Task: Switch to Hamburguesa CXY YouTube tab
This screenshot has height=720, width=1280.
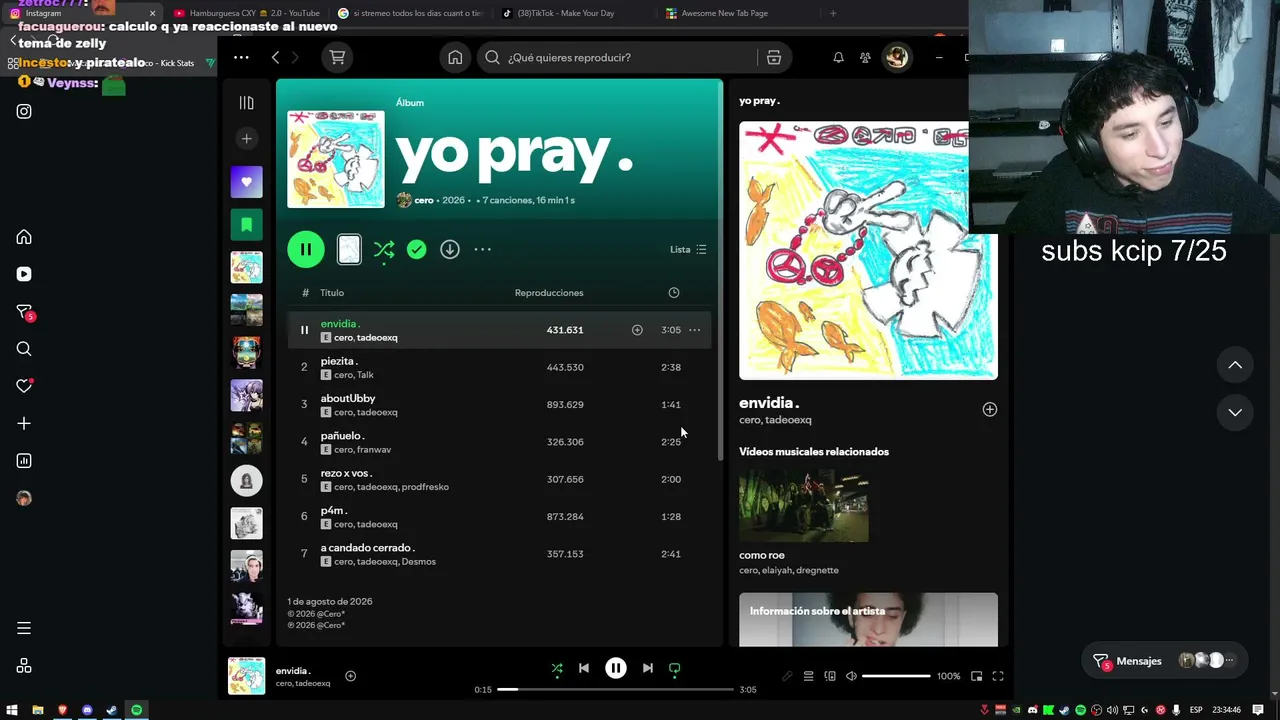Action: click(246, 13)
